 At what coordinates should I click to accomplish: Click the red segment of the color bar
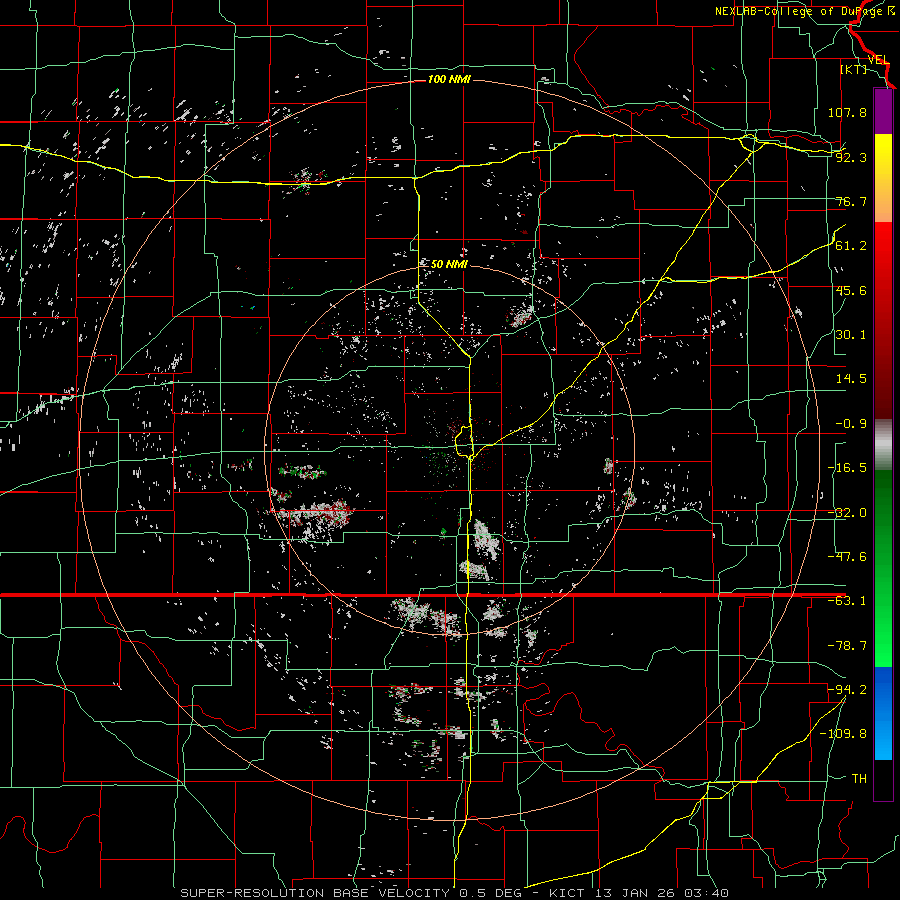coord(883,320)
